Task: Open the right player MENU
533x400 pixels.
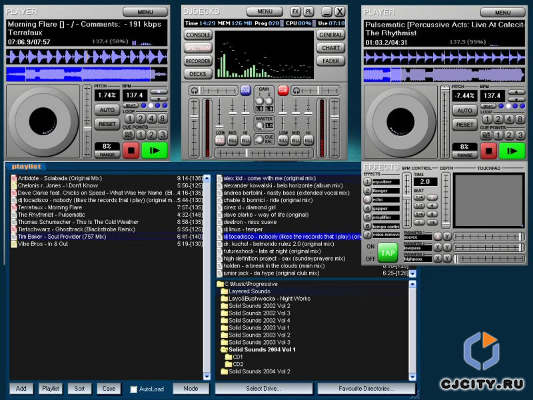Action: coord(503,13)
